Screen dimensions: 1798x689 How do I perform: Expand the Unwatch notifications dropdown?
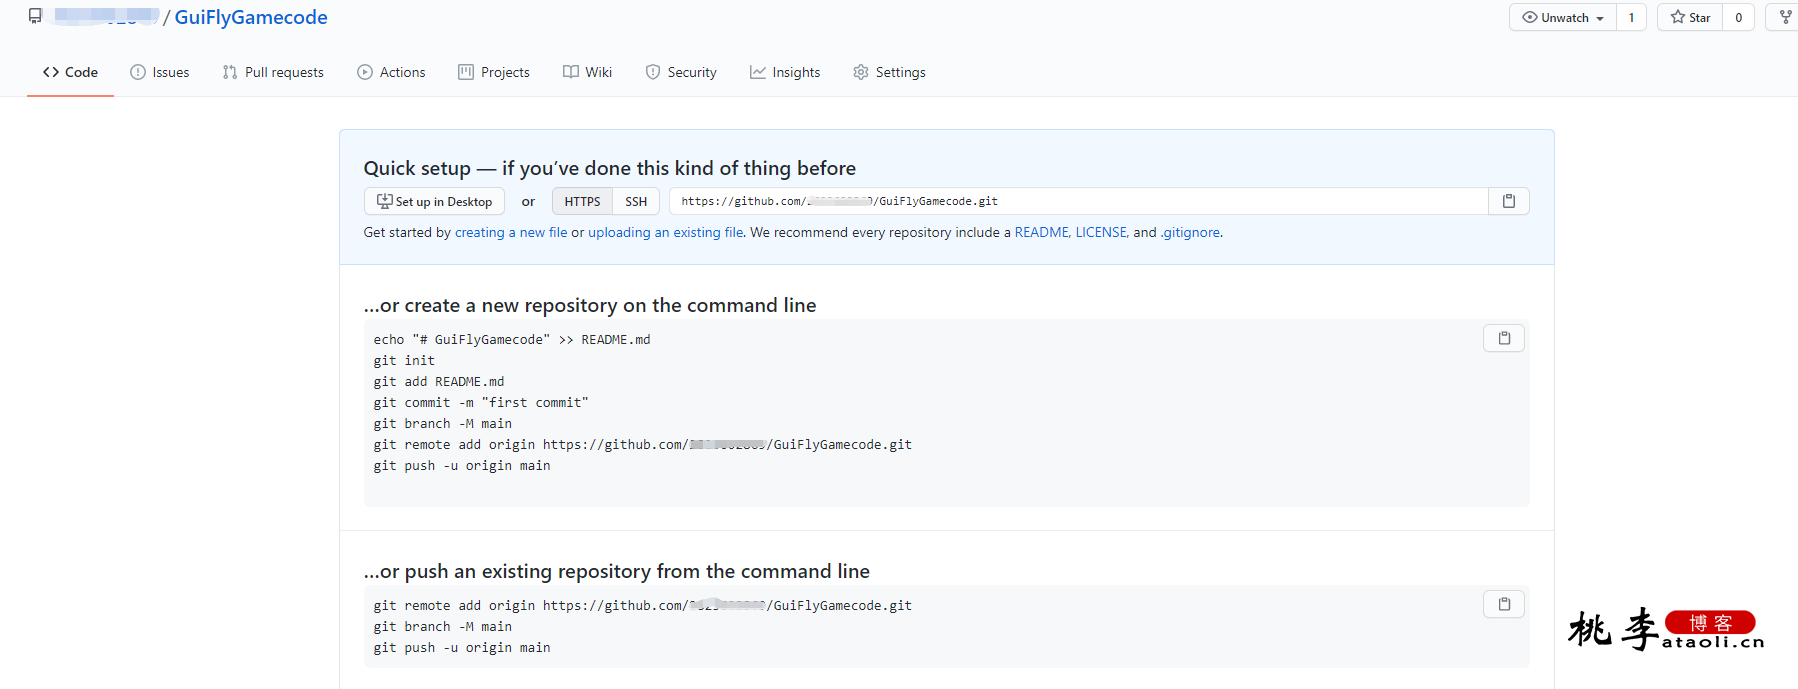[1563, 17]
